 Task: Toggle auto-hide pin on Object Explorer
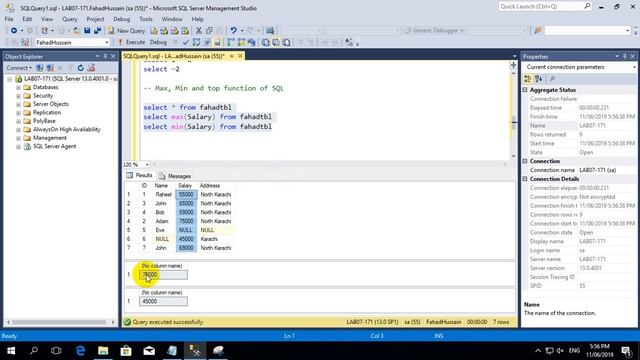coord(105,56)
